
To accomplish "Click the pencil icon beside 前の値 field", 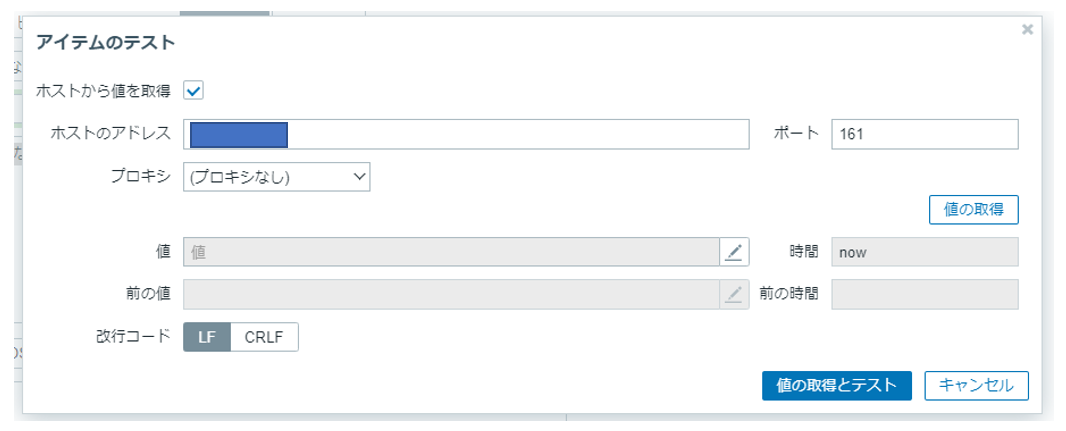I will [x=734, y=294].
